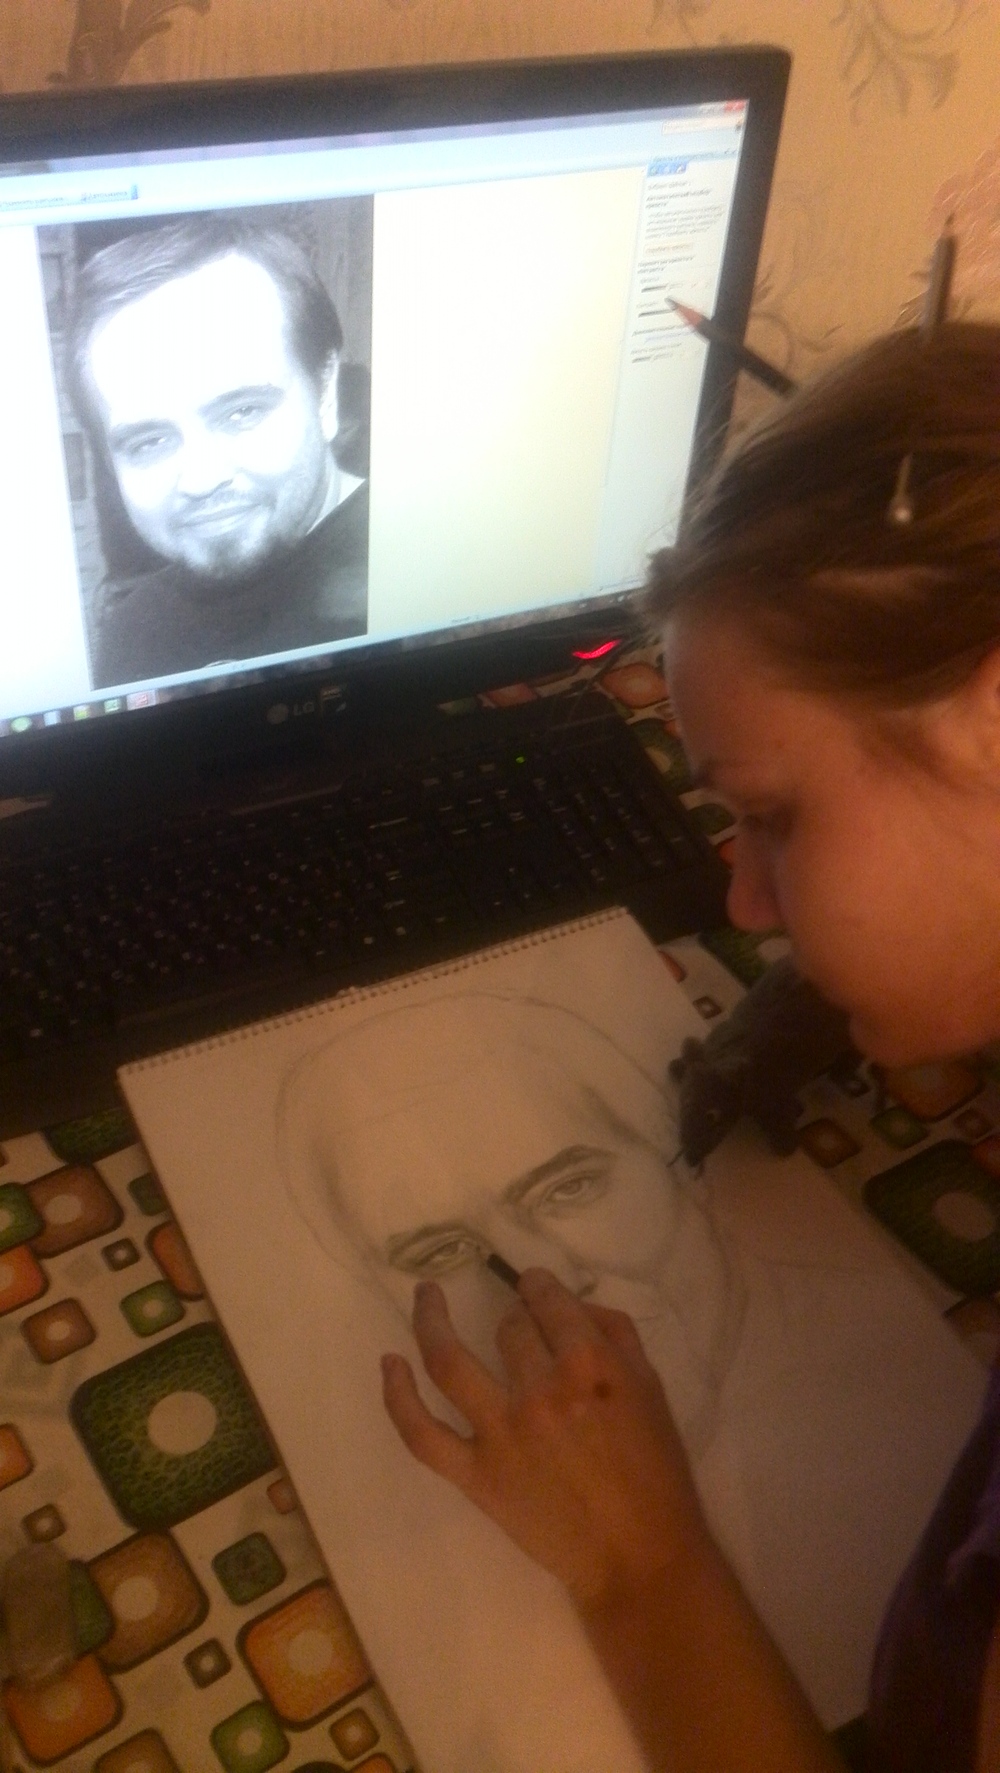This screenshot has width=1000, height=1773.
Task: Click the auto brightness button in task pane
Action: pyautogui.click(x=670, y=246)
